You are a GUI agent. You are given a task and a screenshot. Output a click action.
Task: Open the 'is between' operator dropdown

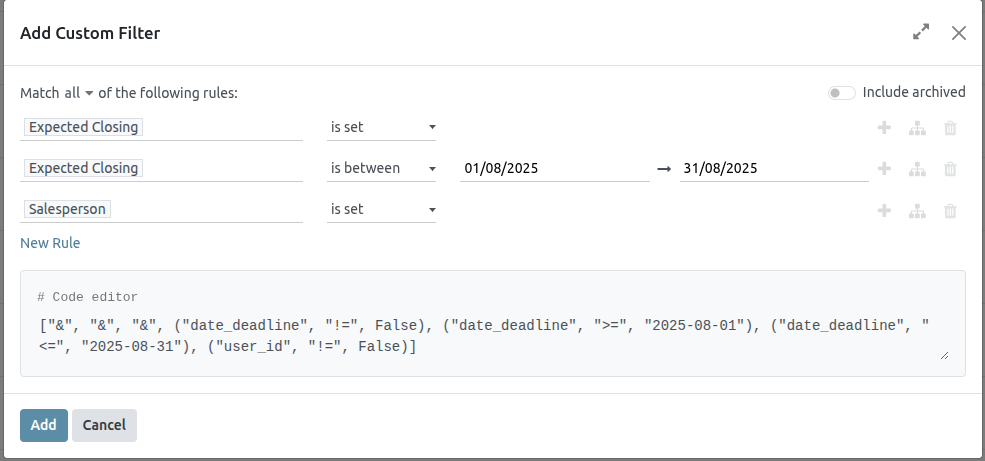click(x=382, y=169)
